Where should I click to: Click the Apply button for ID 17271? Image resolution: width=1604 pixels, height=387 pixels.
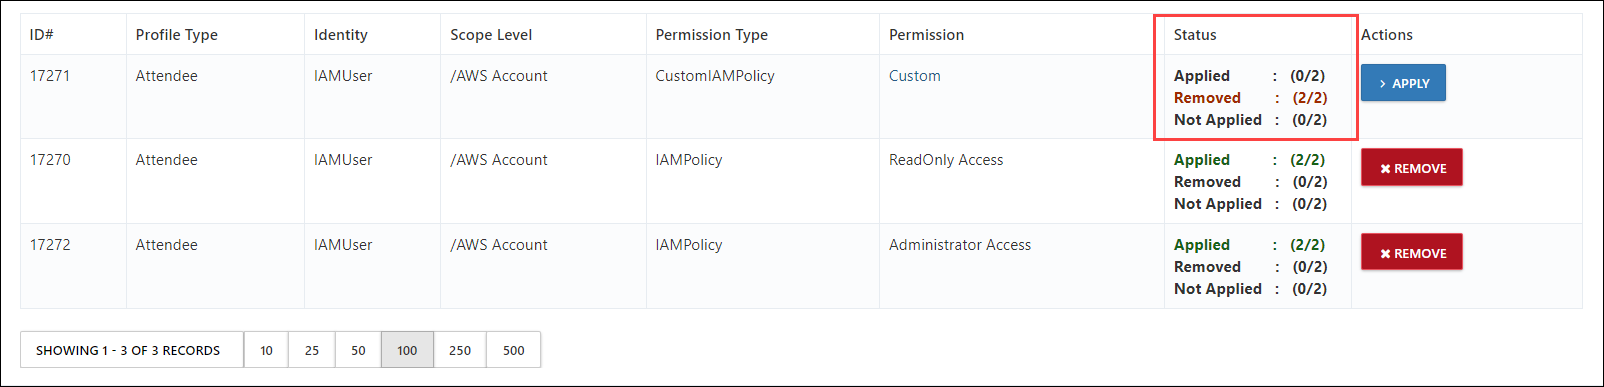pyautogui.click(x=1403, y=83)
